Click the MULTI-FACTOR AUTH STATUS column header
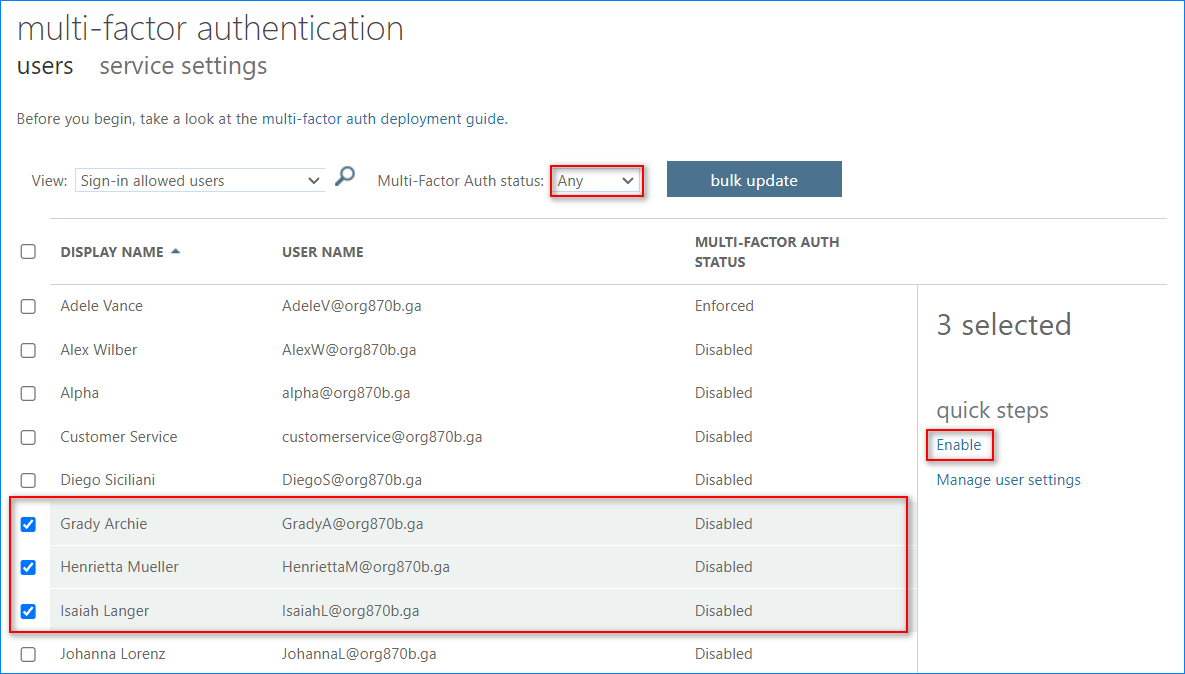 point(767,252)
